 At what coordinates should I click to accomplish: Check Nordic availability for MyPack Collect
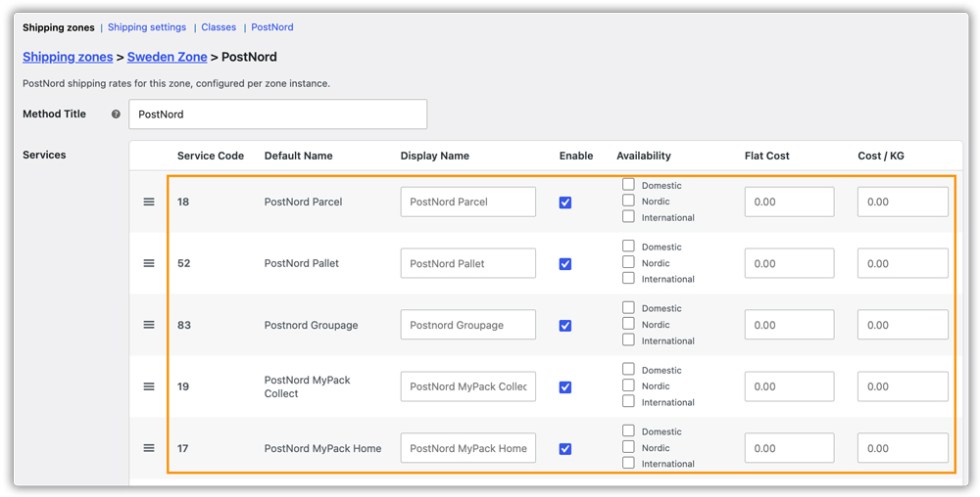628,385
